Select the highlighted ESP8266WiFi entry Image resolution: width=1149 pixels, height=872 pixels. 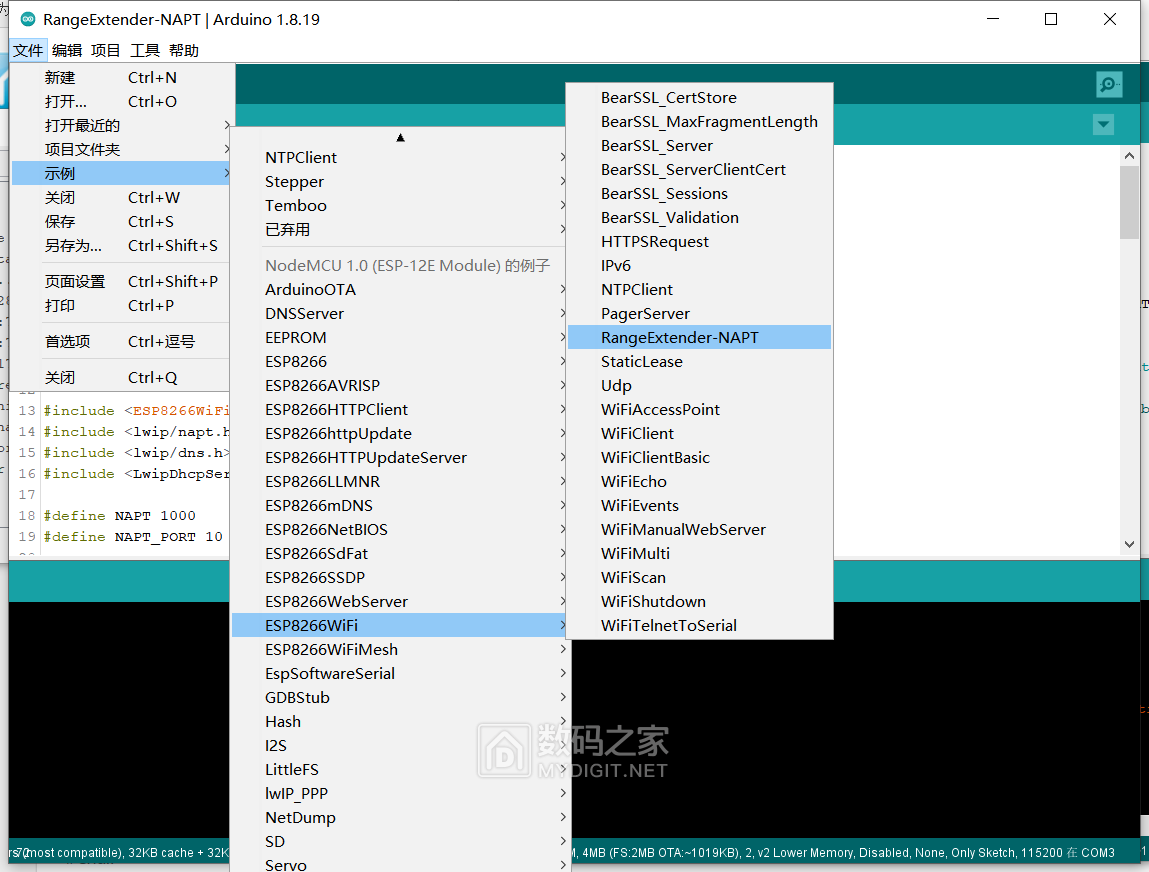click(x=400, y=626)
